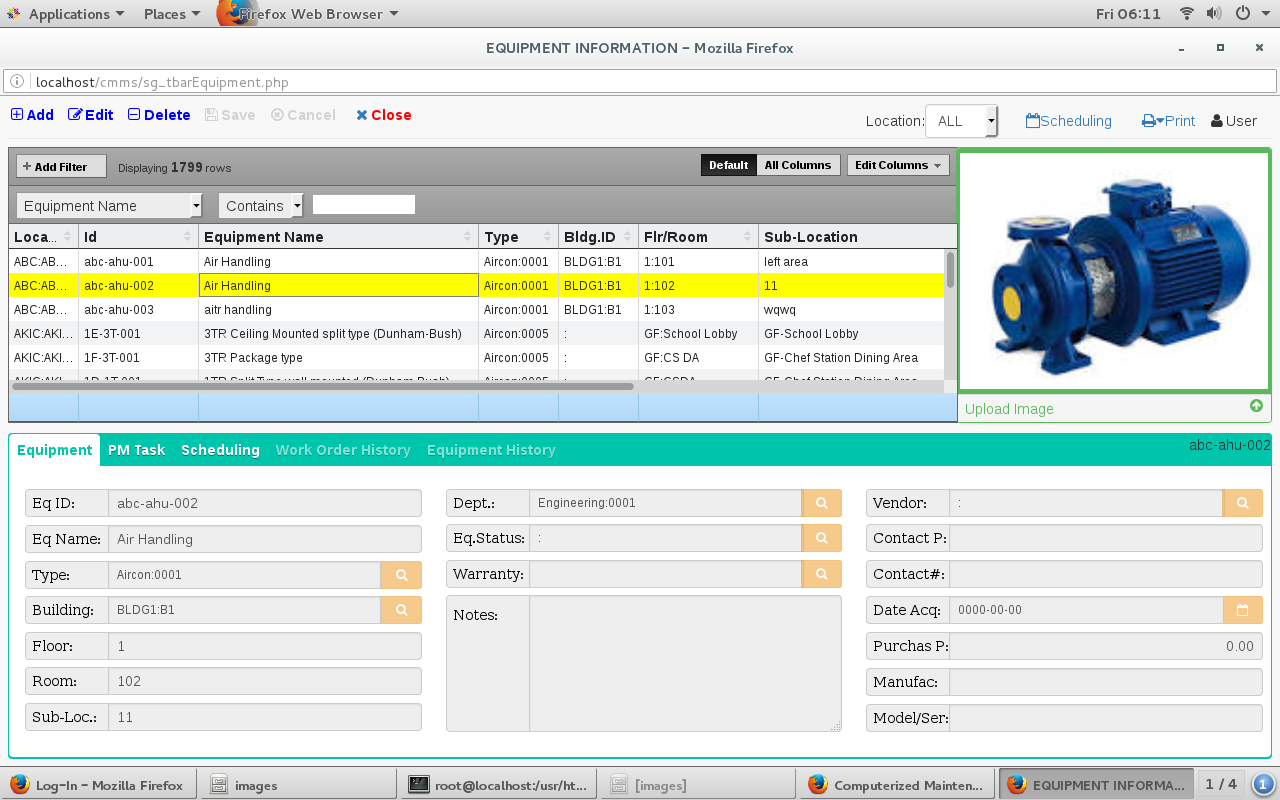Click search button beside Vendor field
This screenshot has height=800, width=1280.
[1242, 503]
